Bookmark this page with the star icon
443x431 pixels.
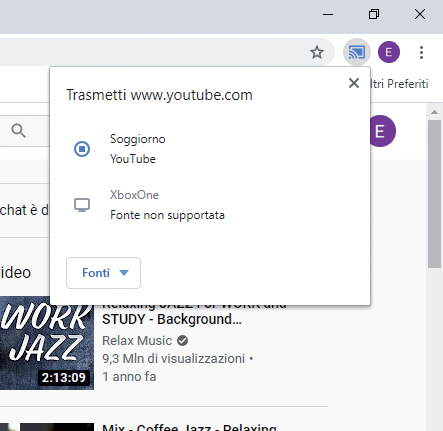pyautogui.click(x=317, y=52)
